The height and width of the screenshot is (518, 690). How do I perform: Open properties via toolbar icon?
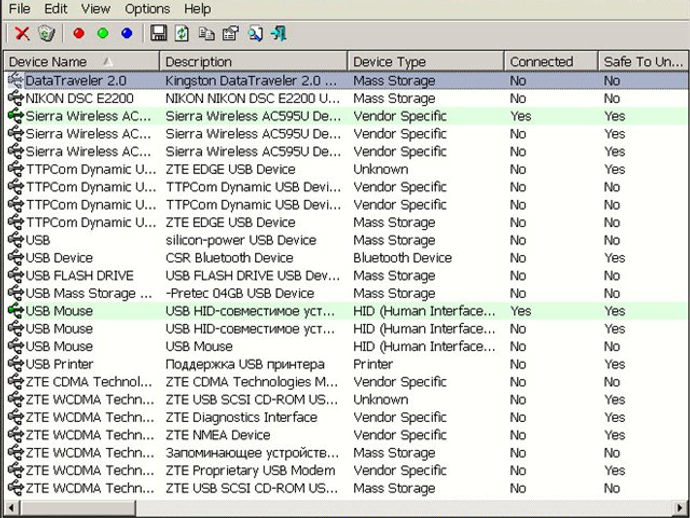[x=230, y=33]
